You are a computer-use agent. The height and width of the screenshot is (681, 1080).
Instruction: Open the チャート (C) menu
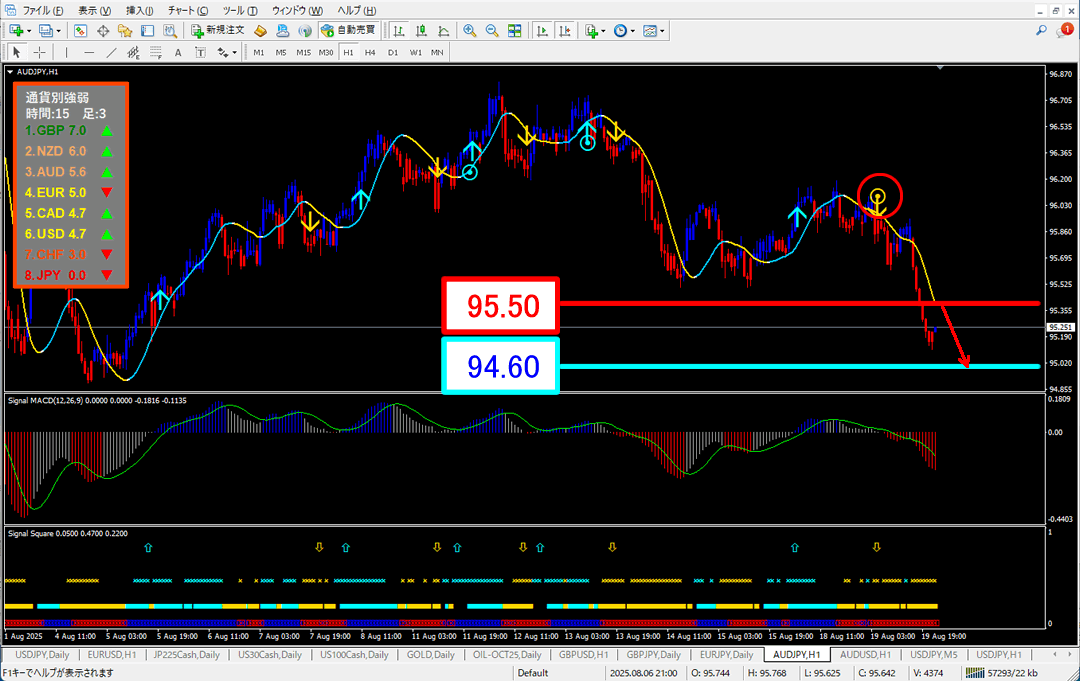coord(188,10)
